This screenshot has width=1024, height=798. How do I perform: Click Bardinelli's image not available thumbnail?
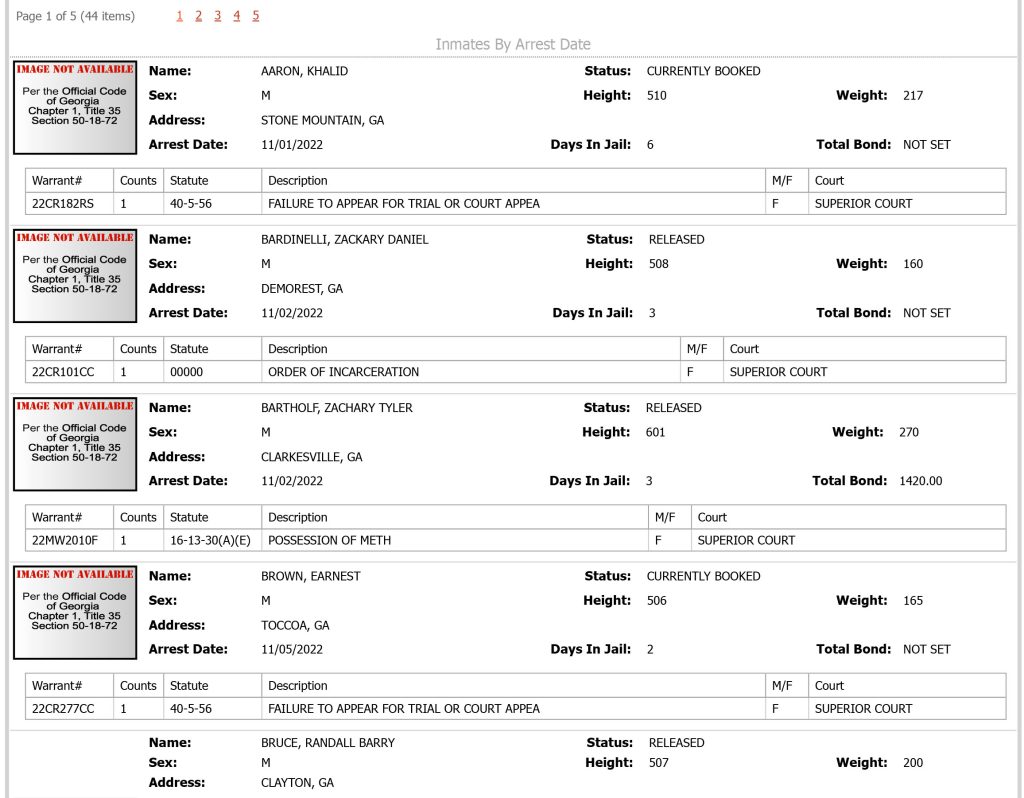(x=75, y=276)
